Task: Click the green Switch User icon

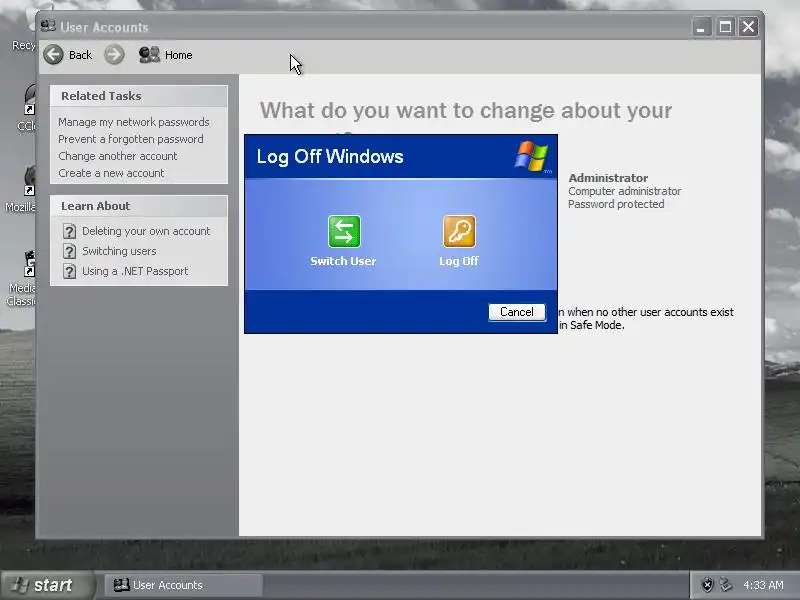Action: click(344, 232)
